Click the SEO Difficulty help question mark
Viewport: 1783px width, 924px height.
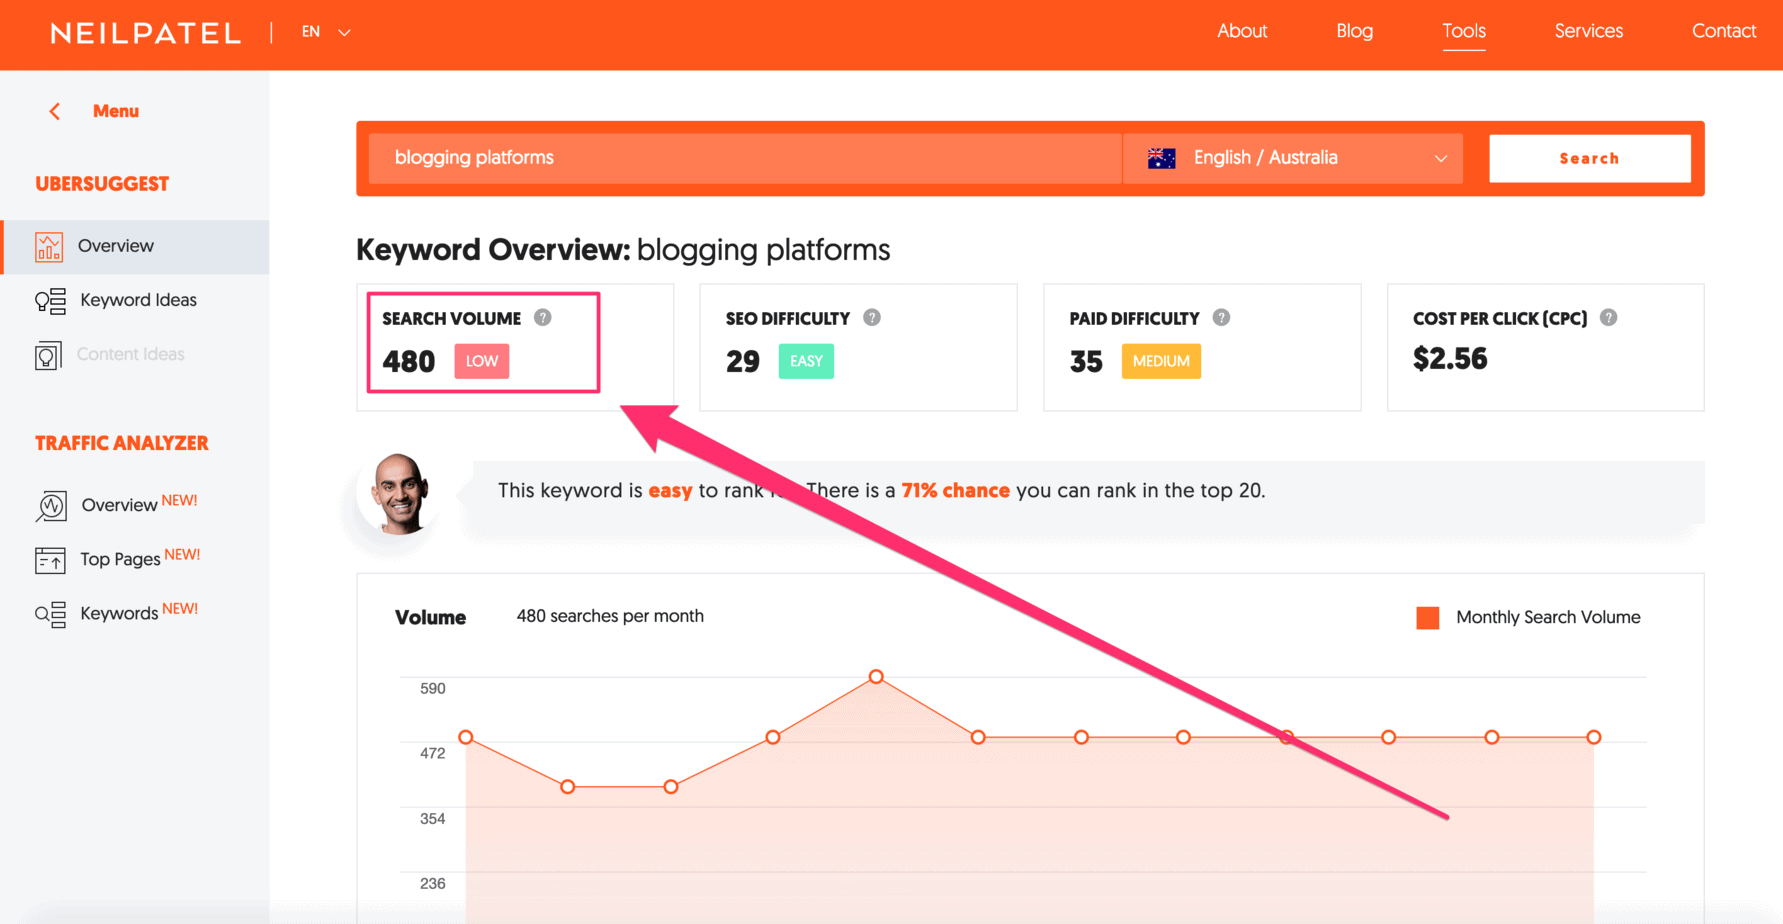871,317
